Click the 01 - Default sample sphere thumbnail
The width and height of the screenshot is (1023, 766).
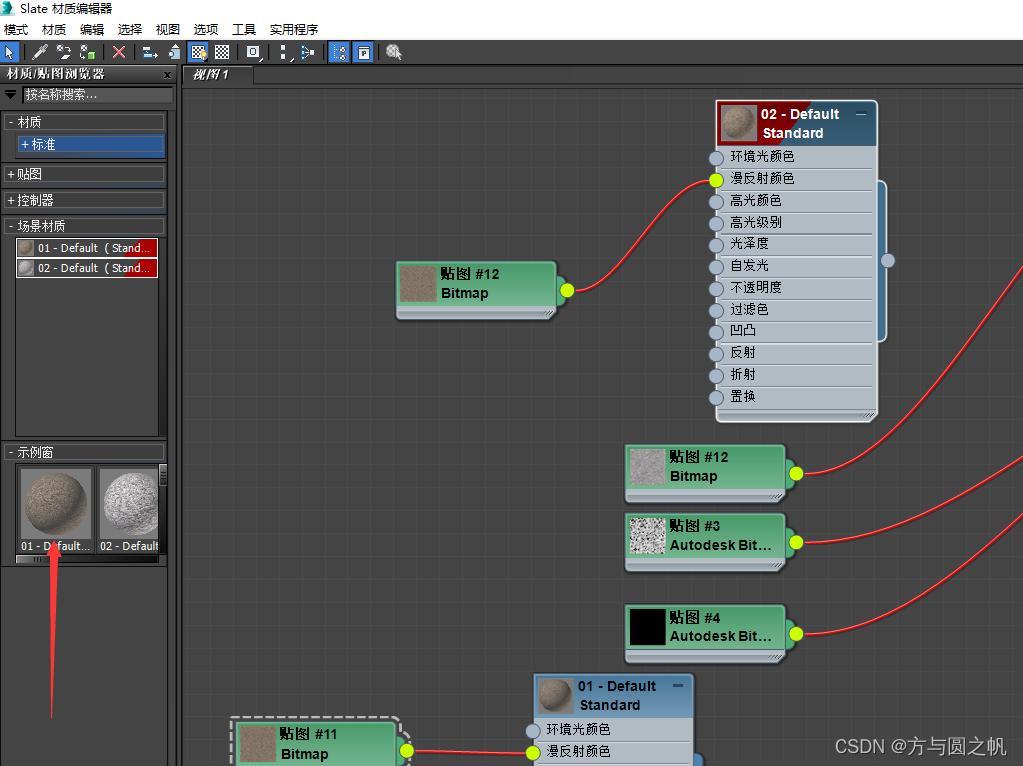(55, 505)
